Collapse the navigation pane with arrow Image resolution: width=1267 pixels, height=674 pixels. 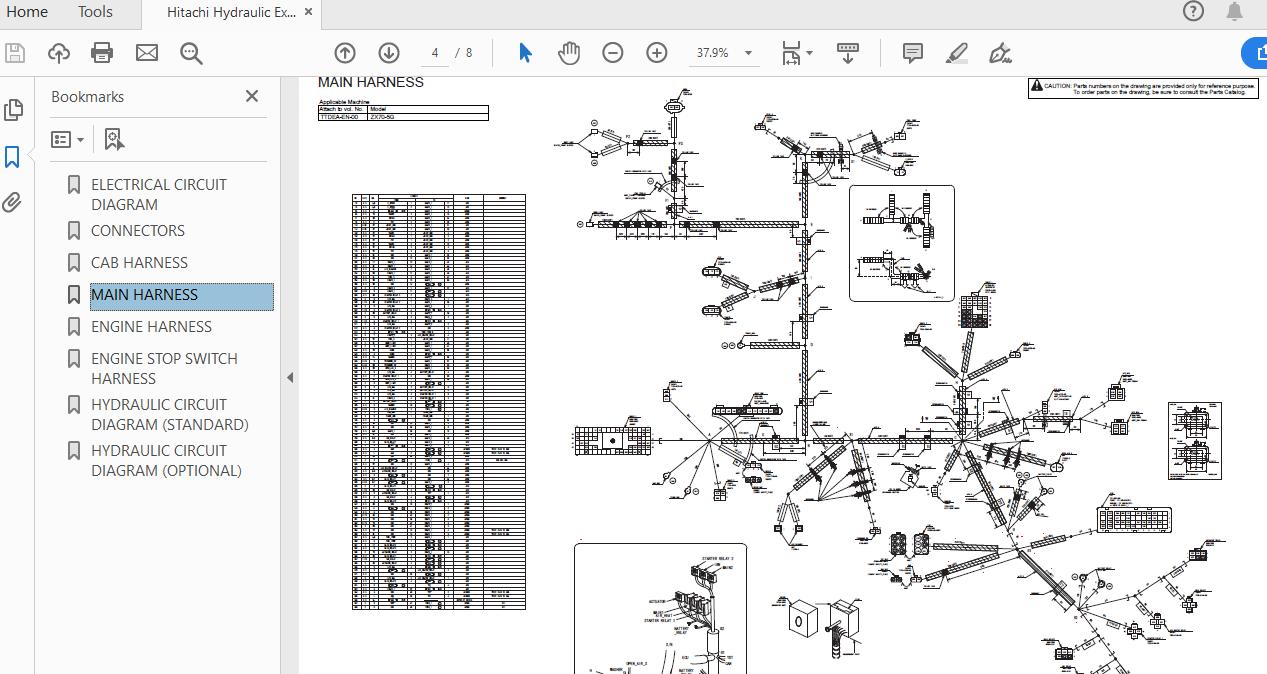pyautogui.click(x=290, y=378)
